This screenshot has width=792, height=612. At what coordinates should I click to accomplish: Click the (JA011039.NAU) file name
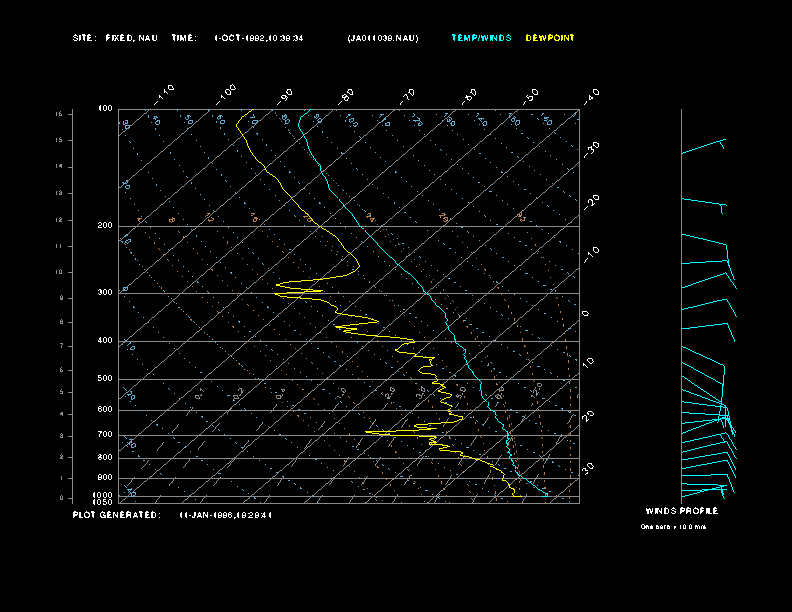point(383,38)
